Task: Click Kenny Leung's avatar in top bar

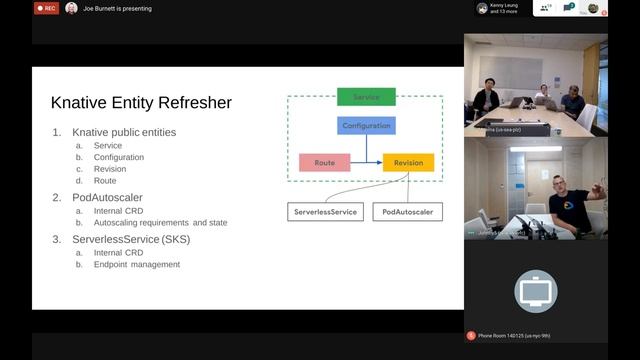Action: coord(482,8)
